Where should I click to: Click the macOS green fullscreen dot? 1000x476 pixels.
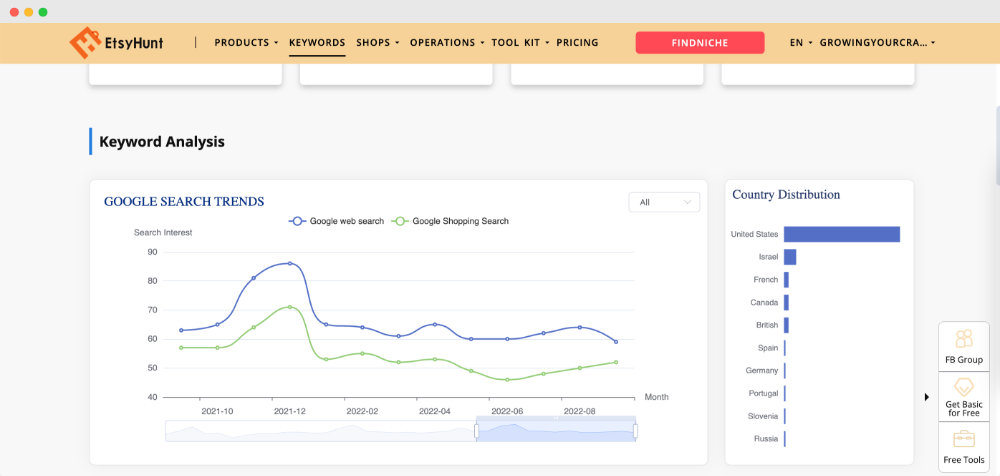click(43, 12)
